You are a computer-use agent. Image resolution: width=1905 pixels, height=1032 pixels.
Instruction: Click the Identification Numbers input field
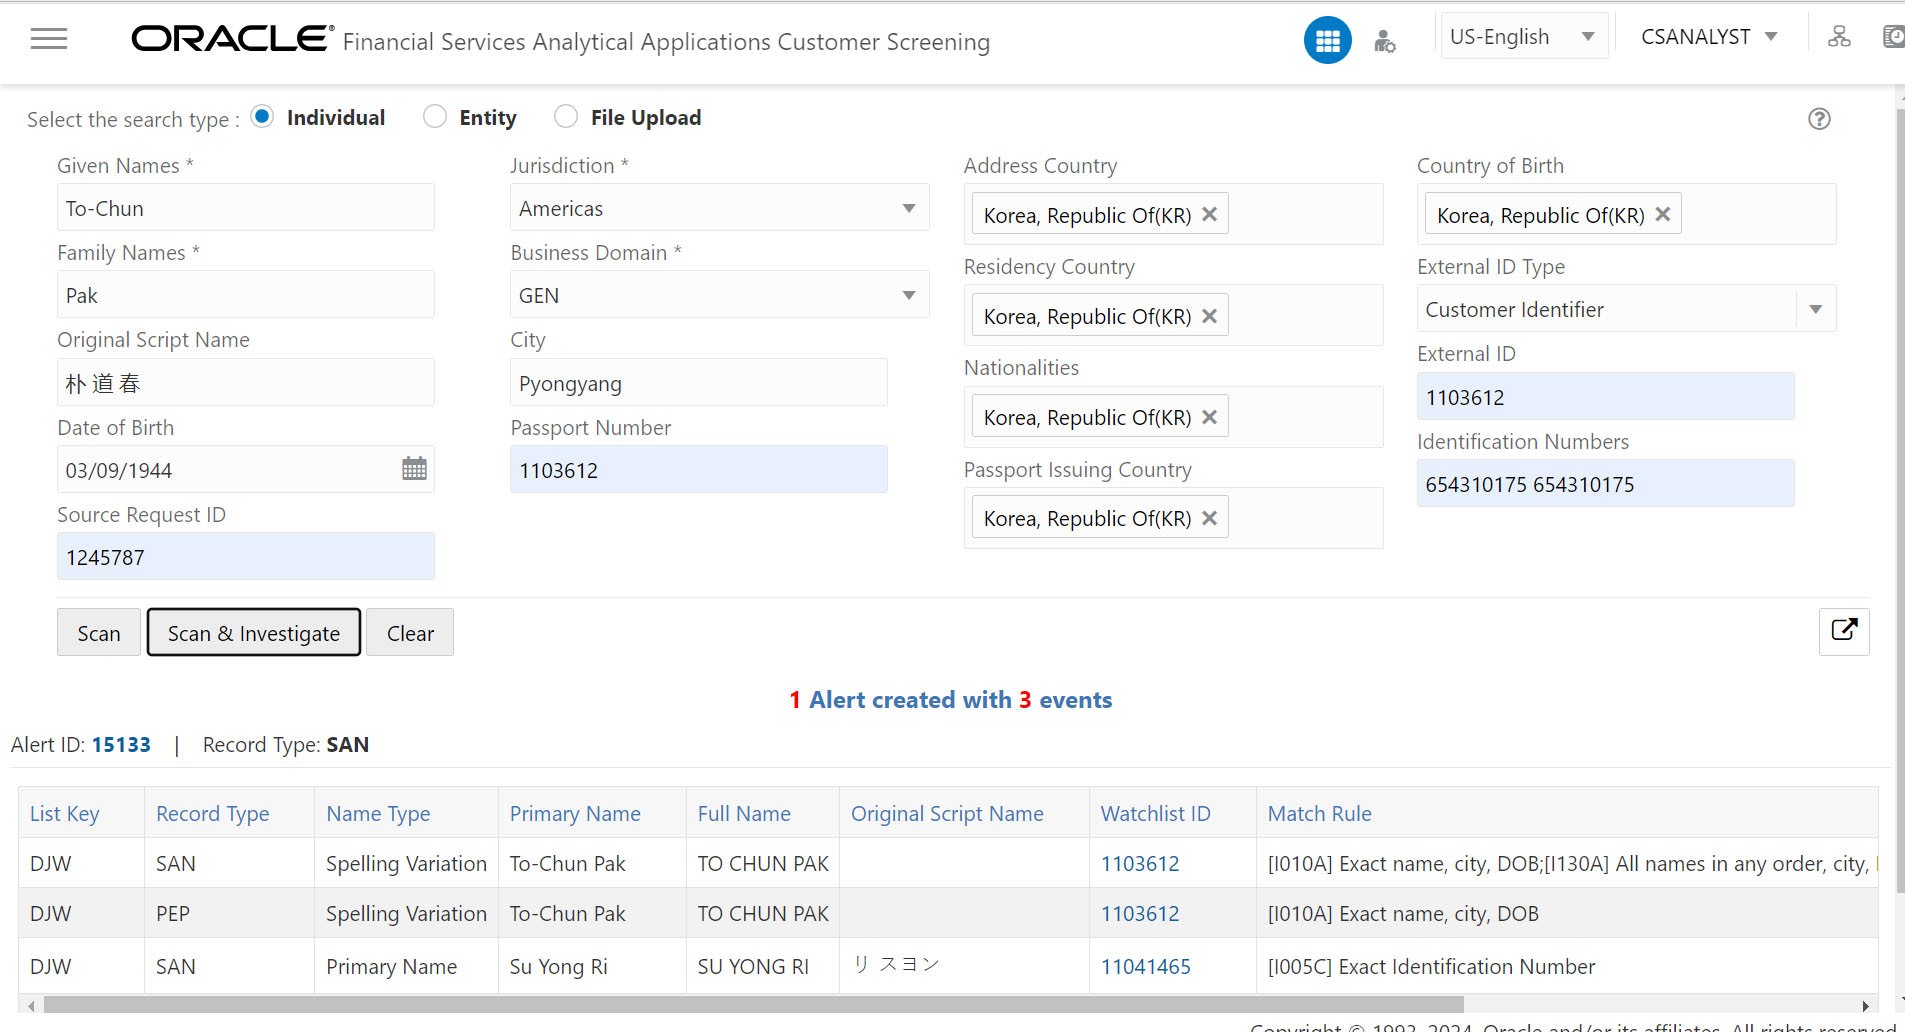point(1606,484)
